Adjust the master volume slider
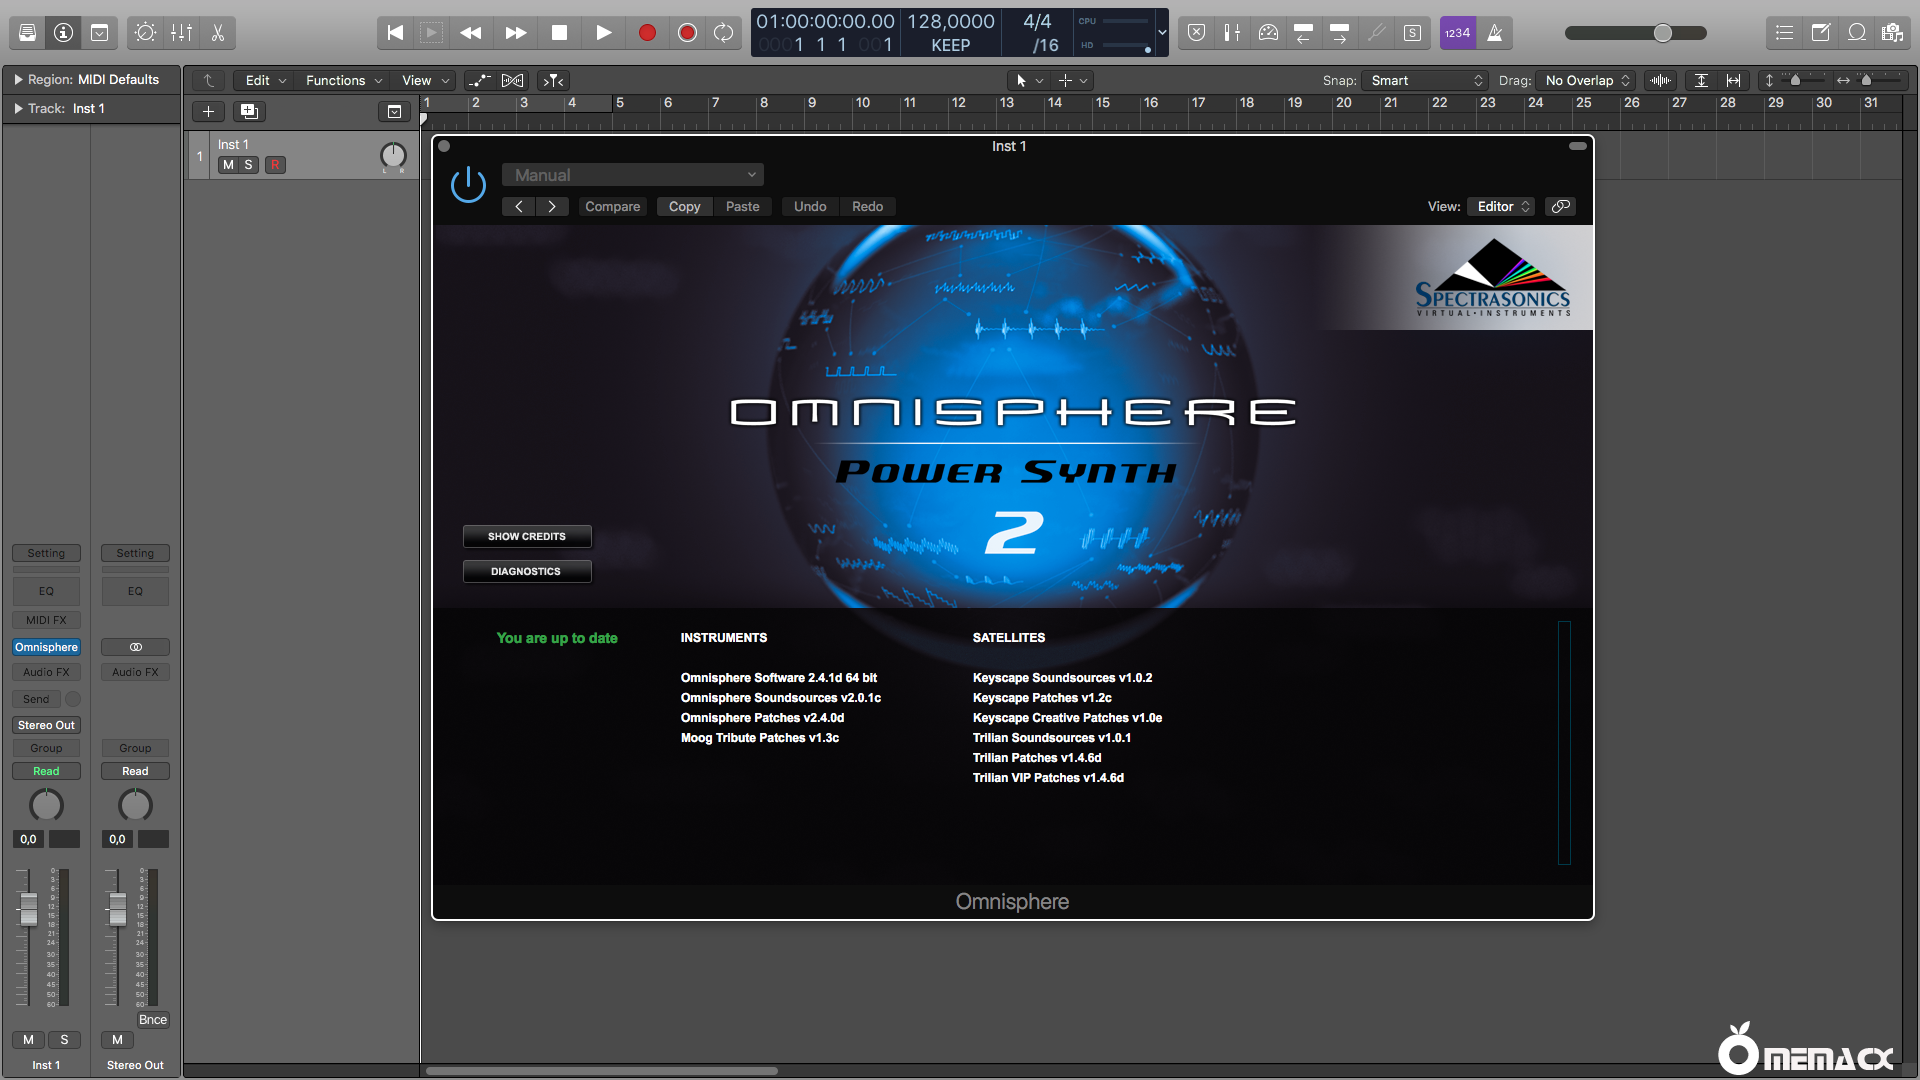The image size is (1920, 1080). coord(1662,33)
